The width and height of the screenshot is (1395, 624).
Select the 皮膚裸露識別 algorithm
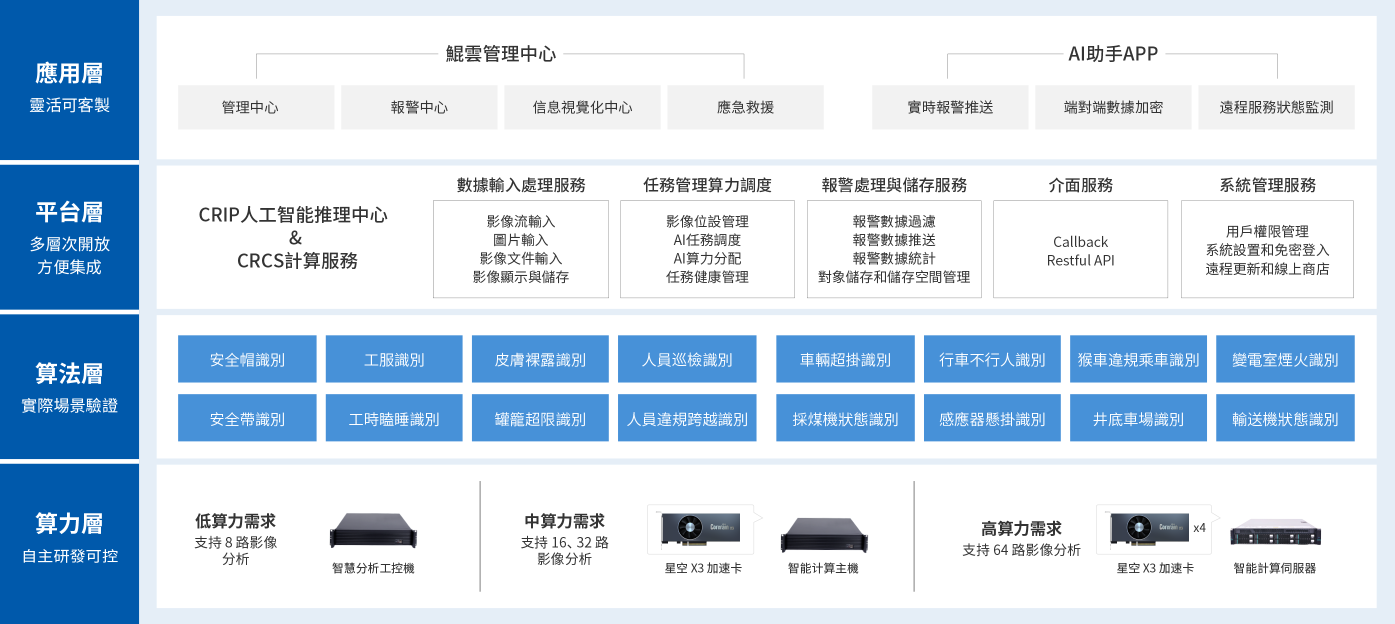click(540, 359)
